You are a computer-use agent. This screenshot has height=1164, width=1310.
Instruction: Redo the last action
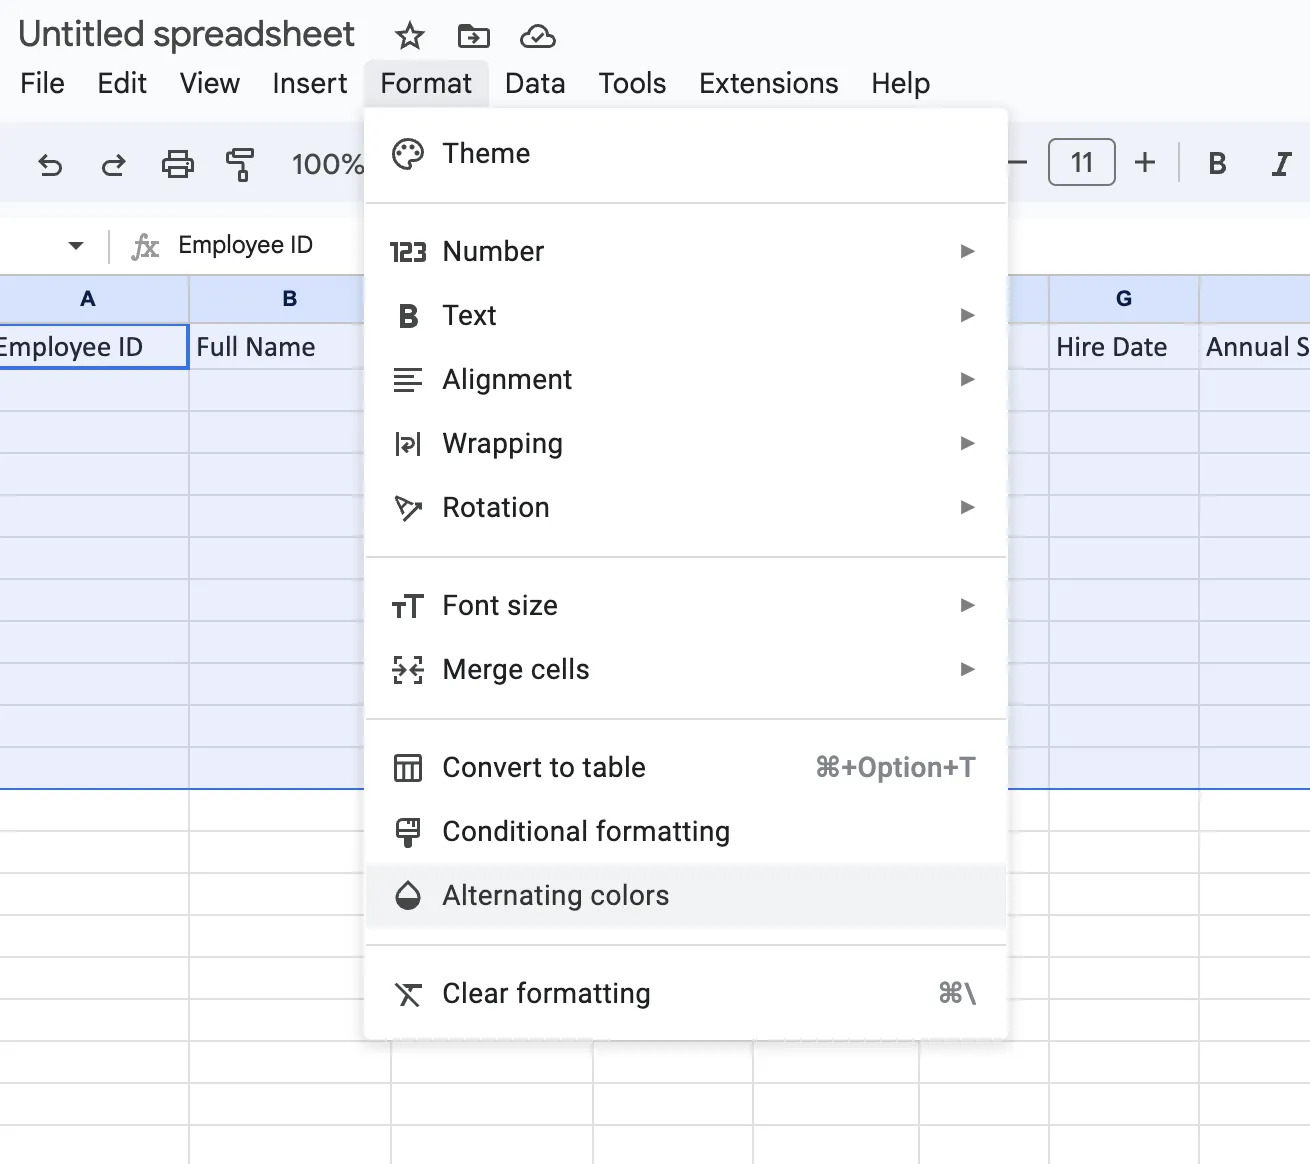114,164
